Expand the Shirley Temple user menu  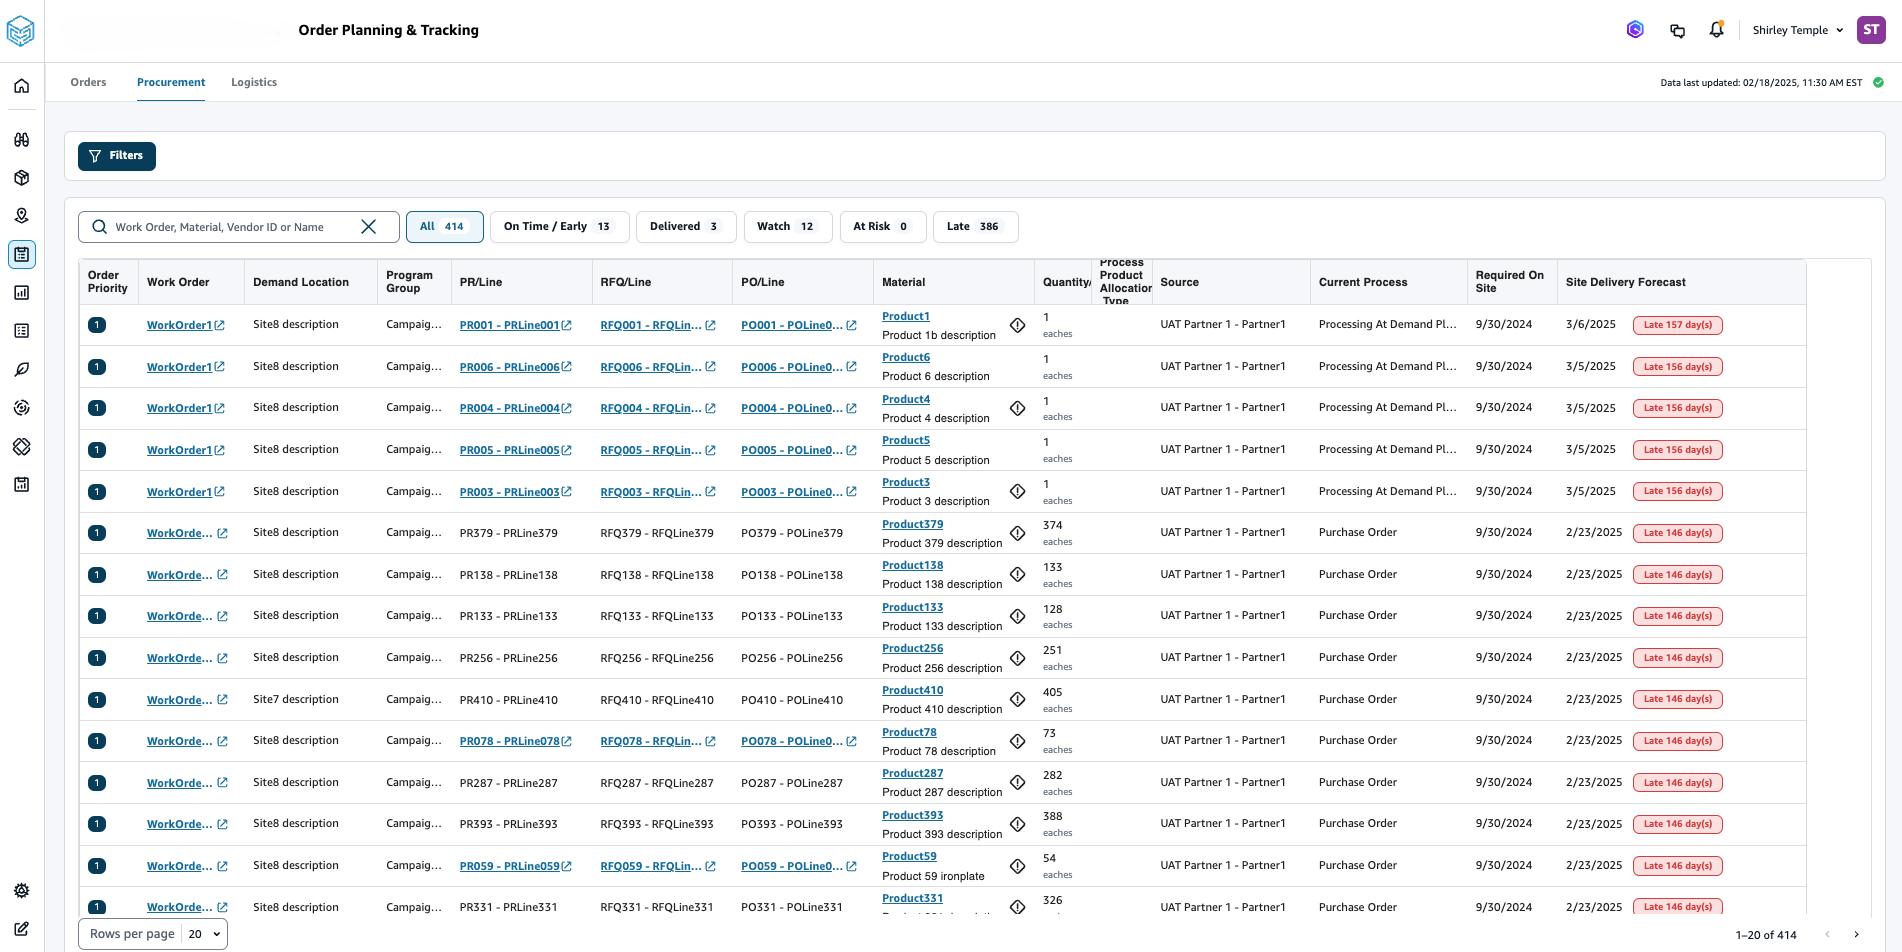(1797, 30)
